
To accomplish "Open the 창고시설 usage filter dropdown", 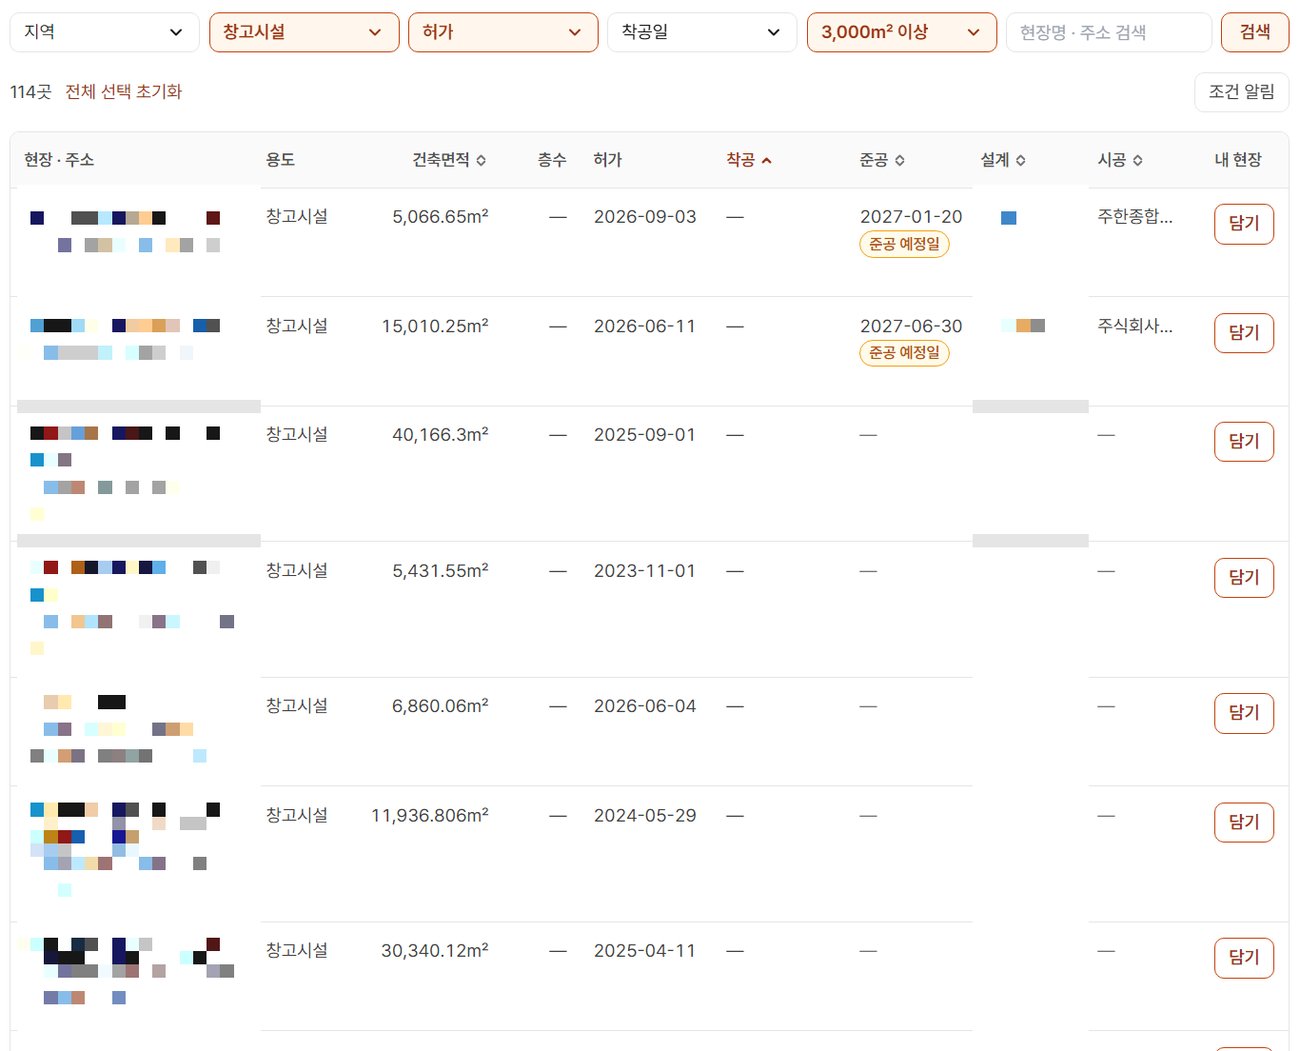I will pyautogui.click(x=304, y=32).
